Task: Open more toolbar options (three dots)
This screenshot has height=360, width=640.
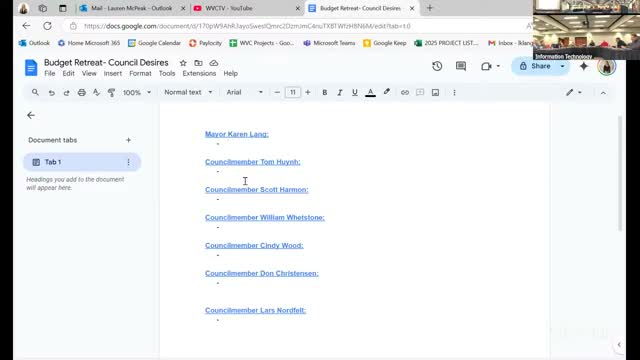Action: (x=454, y=93)
